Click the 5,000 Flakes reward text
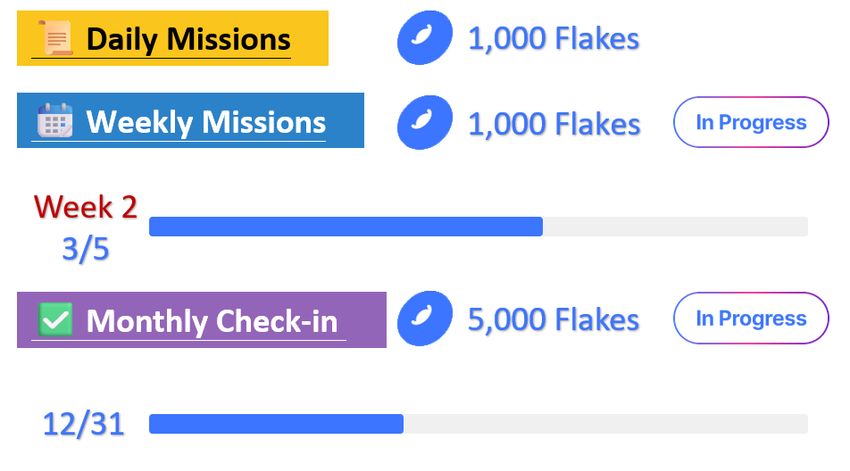The width and height of the screenshot is (850, 471). [x=553, y=320]
